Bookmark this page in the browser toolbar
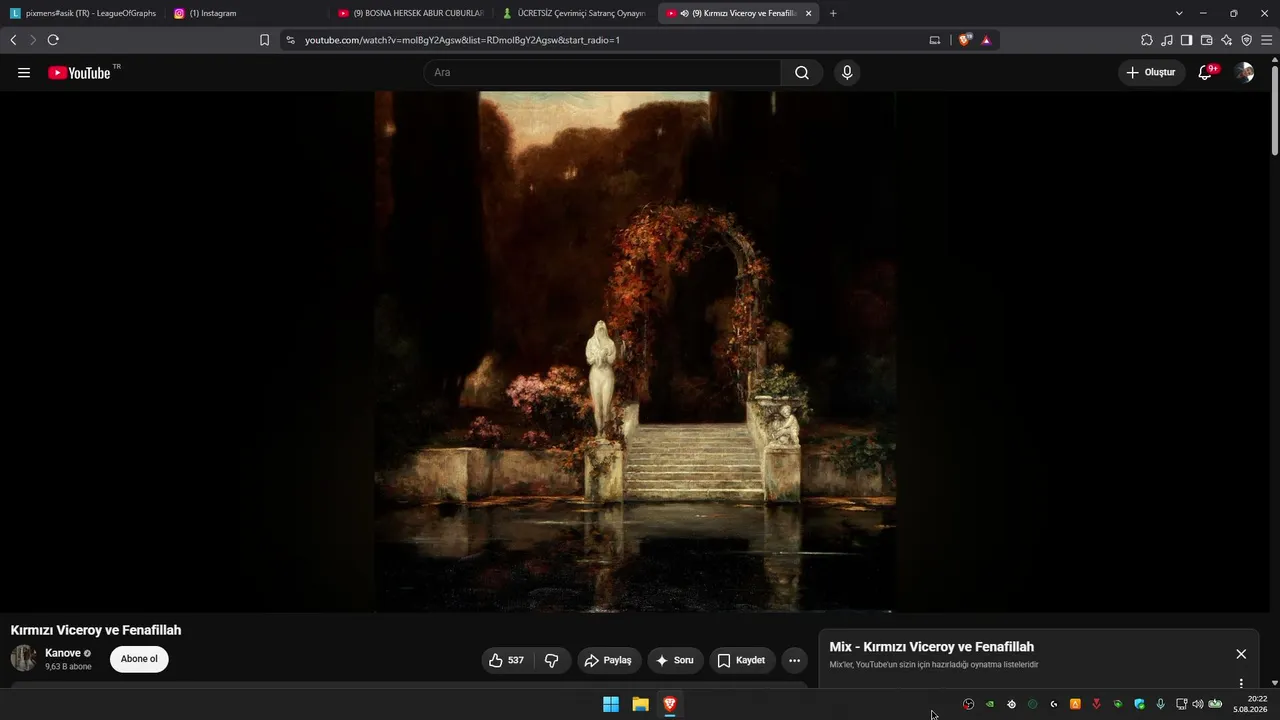Viewport: 1280px width, 720px height. (264, 40)
